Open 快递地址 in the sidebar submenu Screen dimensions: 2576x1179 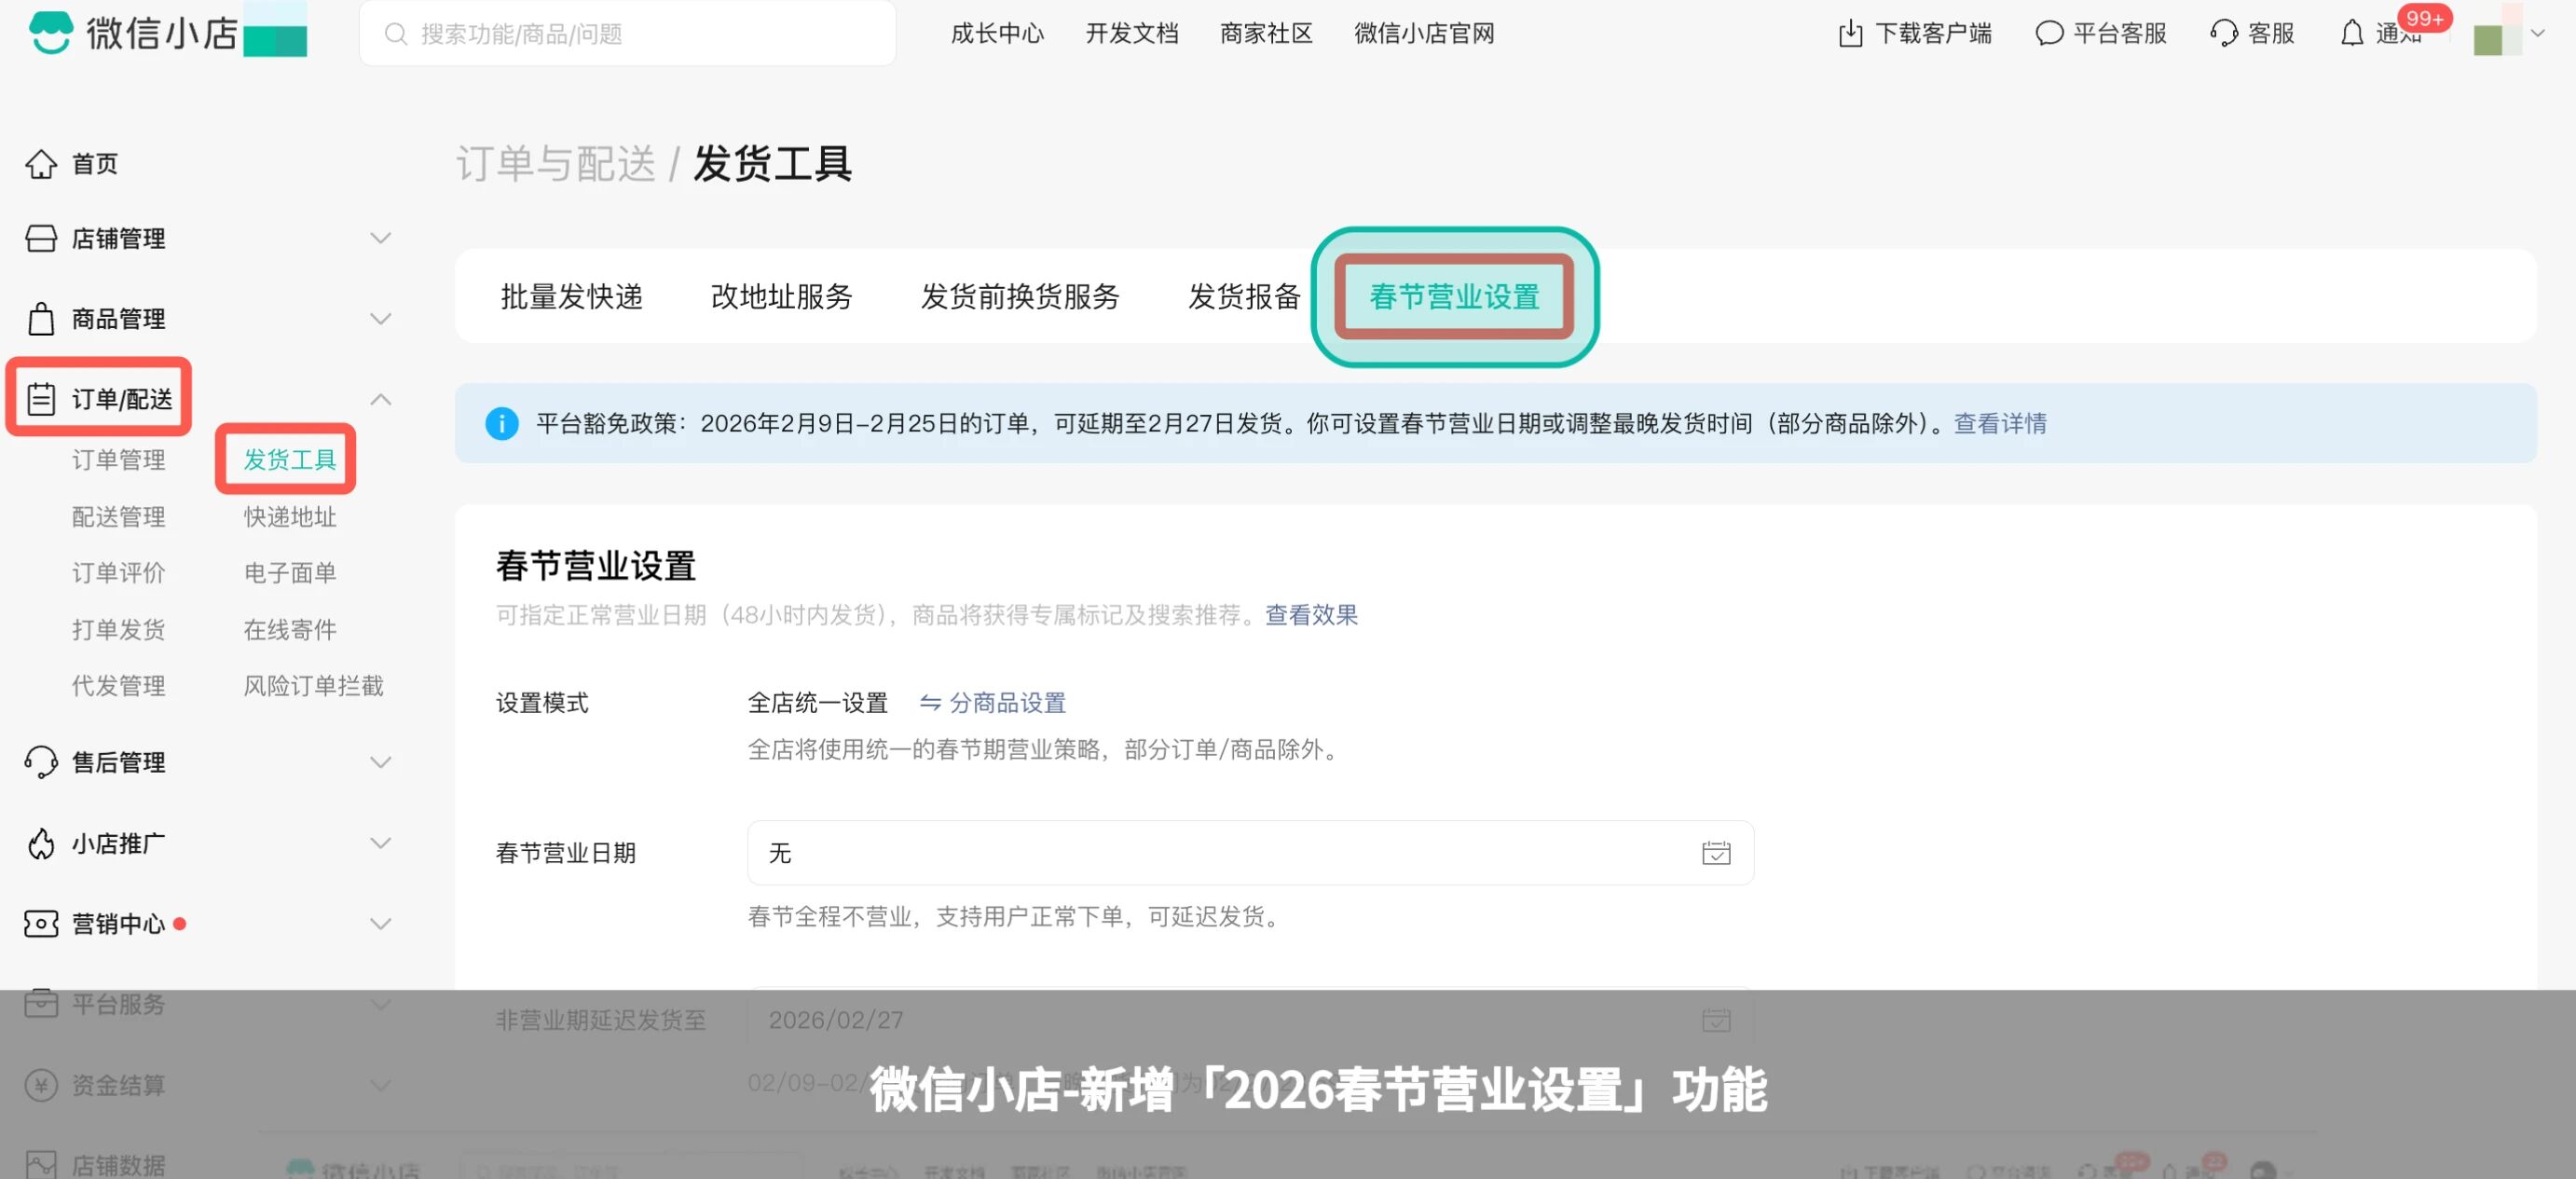pyautogui.click(x=290, y=517)
